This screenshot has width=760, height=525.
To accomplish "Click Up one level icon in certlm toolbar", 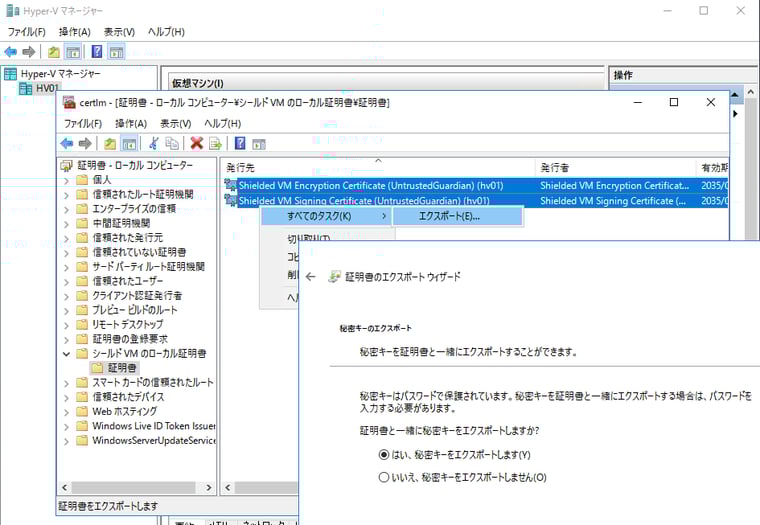I will [110, 143].
